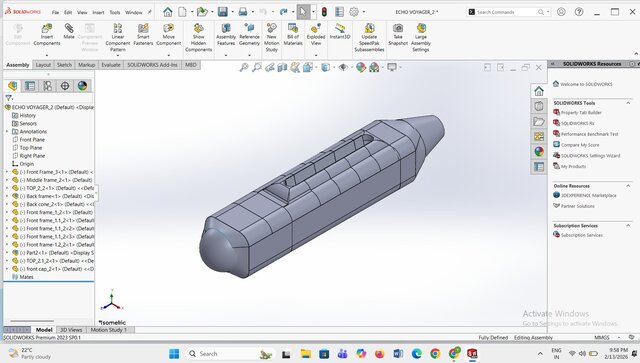Screen dimensions: 640x363
Task: Collapse the SOLIDWORKS Tools section
Action: click(628, 103)
